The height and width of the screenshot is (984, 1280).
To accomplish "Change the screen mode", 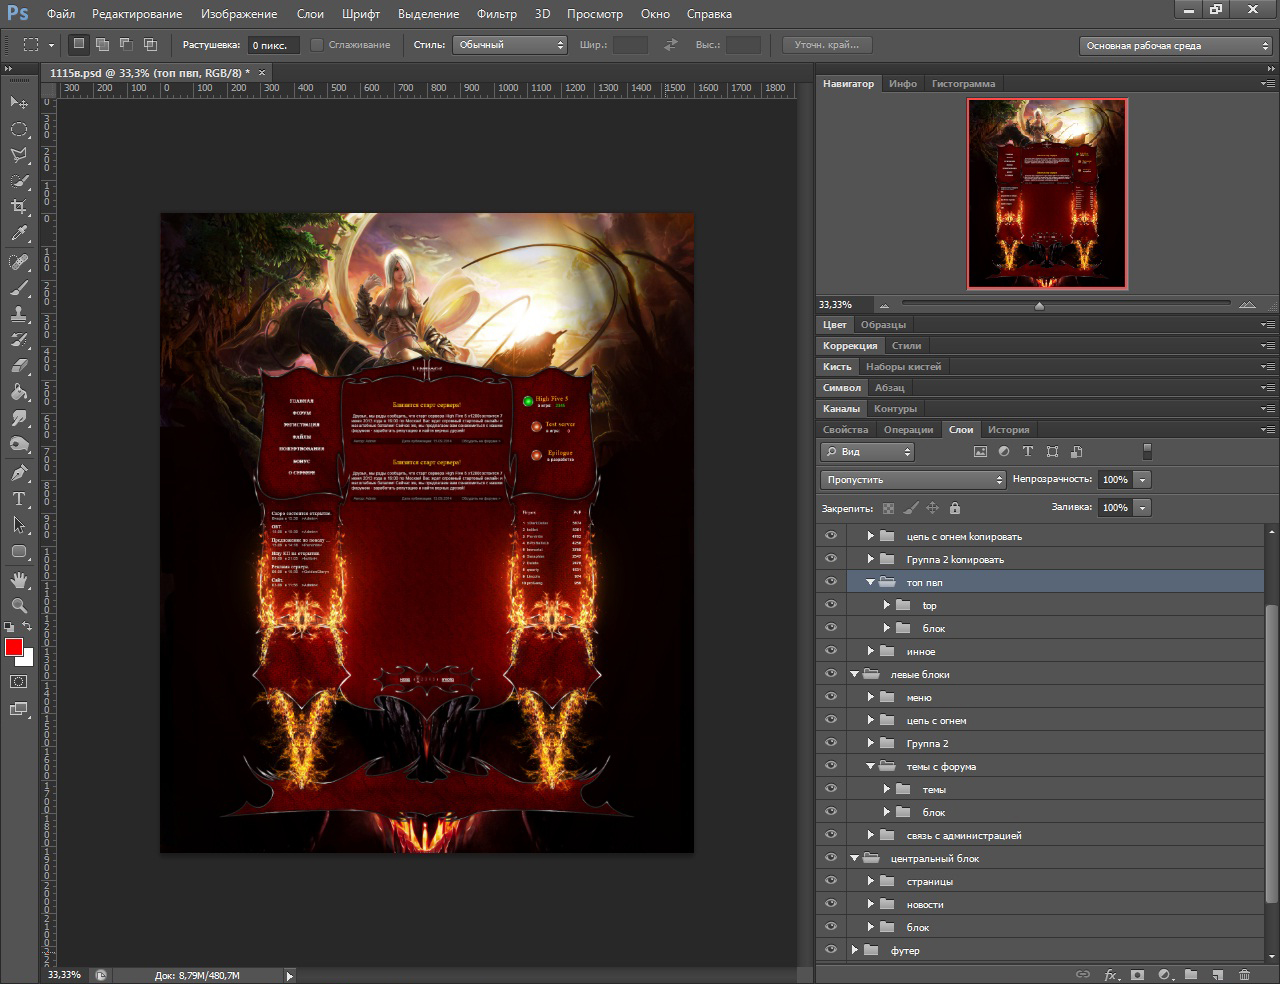I will (x=19, y=709).
